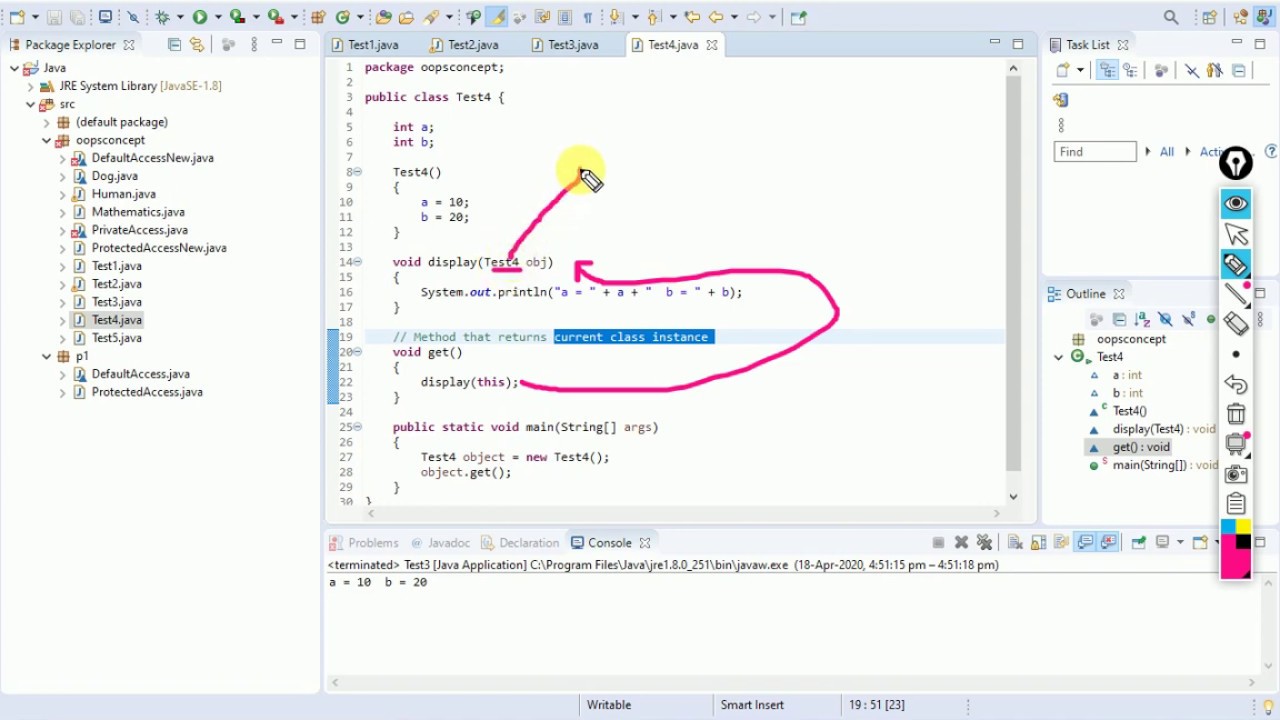Click Remove All Terminated Launches in the Console
This screenshot has height=720, width=1280.
[x=984, y=542]
